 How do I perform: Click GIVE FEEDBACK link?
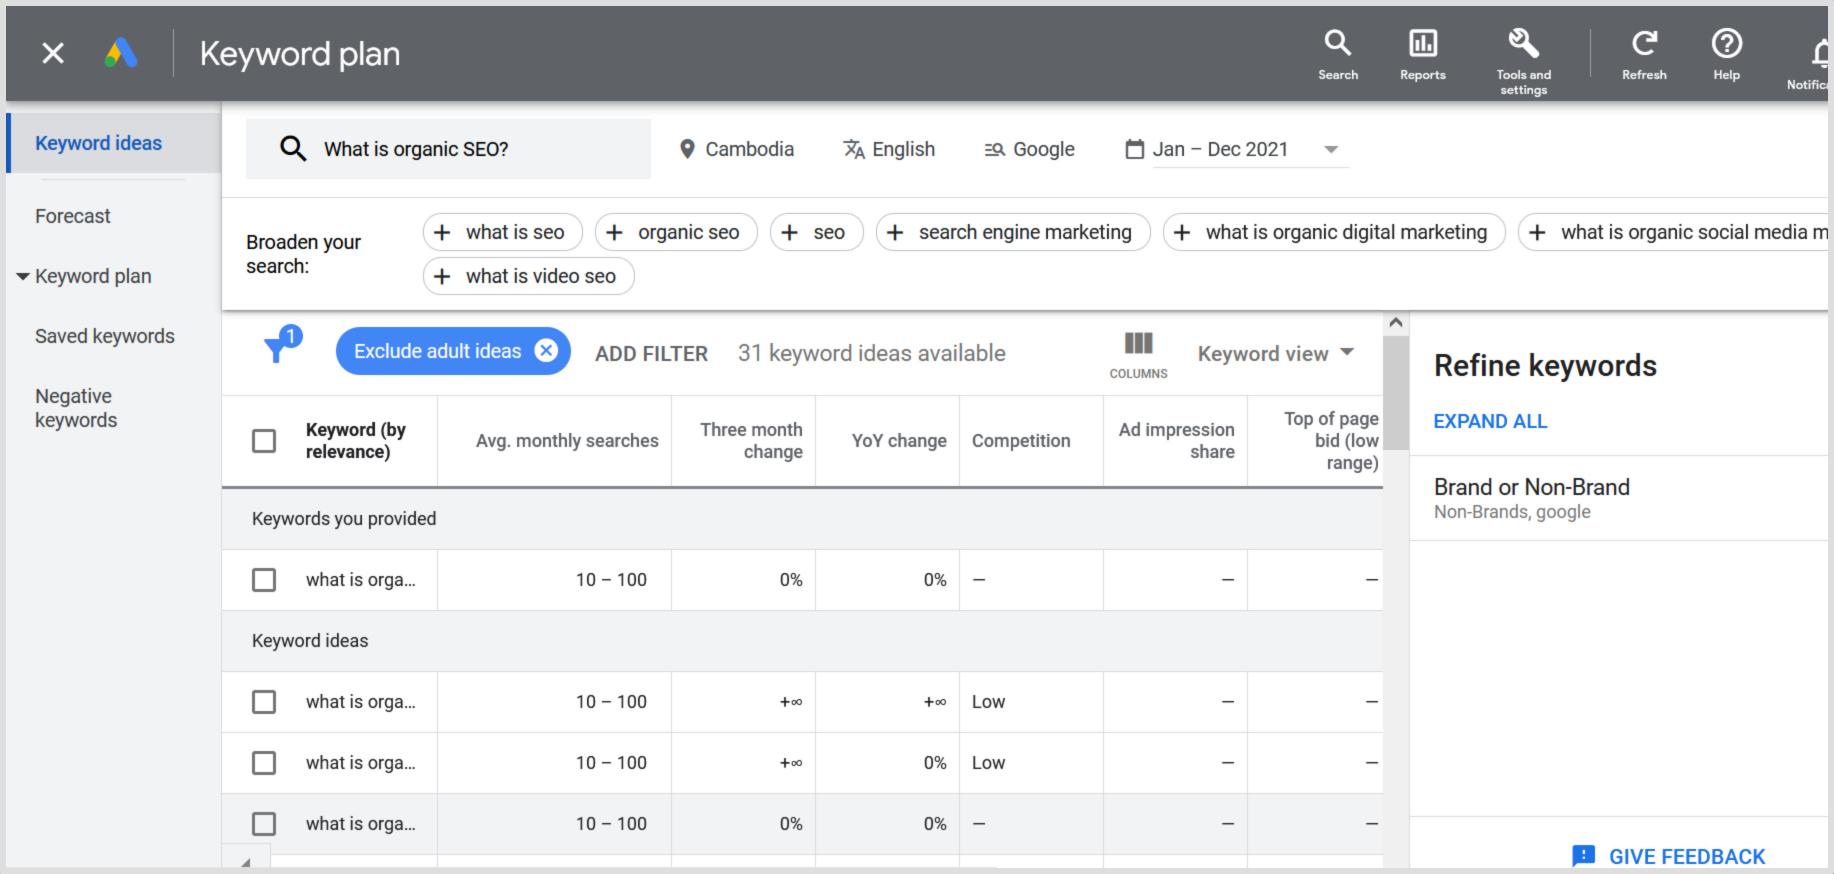click(1687, 856)
